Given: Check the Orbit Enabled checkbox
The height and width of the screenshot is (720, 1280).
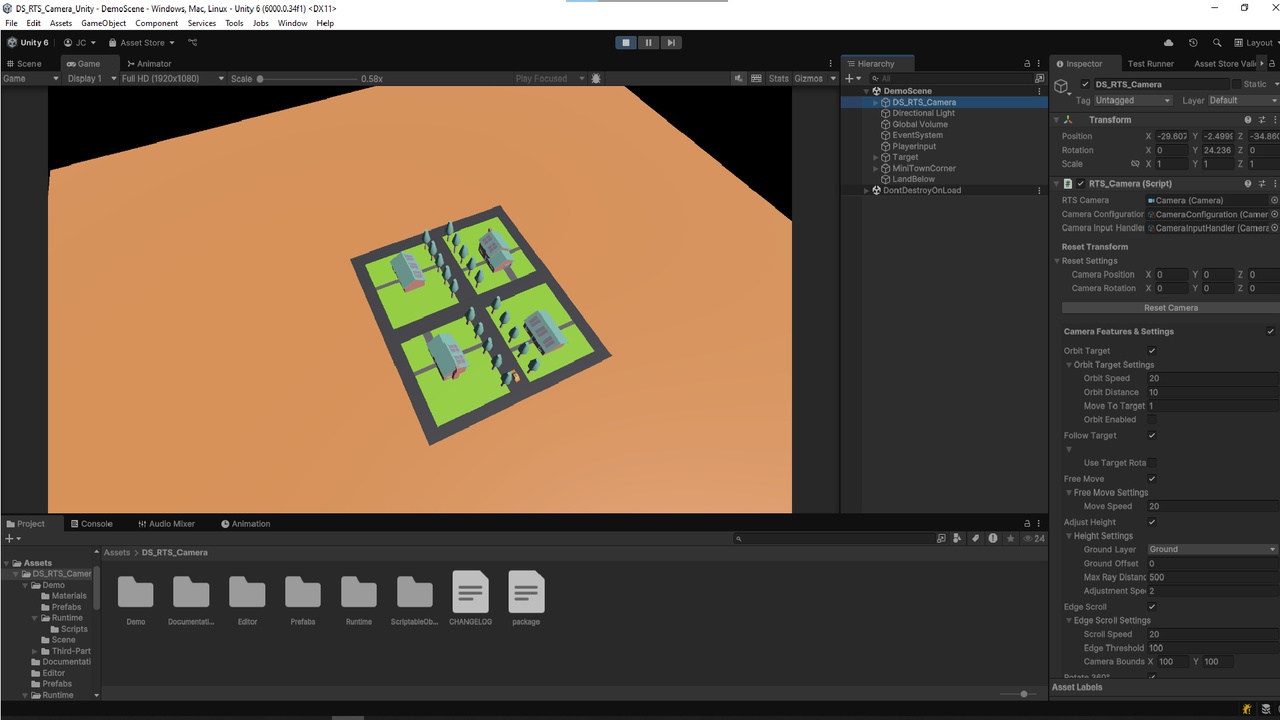Looking at the screenshot, I should click(1152, 420).
